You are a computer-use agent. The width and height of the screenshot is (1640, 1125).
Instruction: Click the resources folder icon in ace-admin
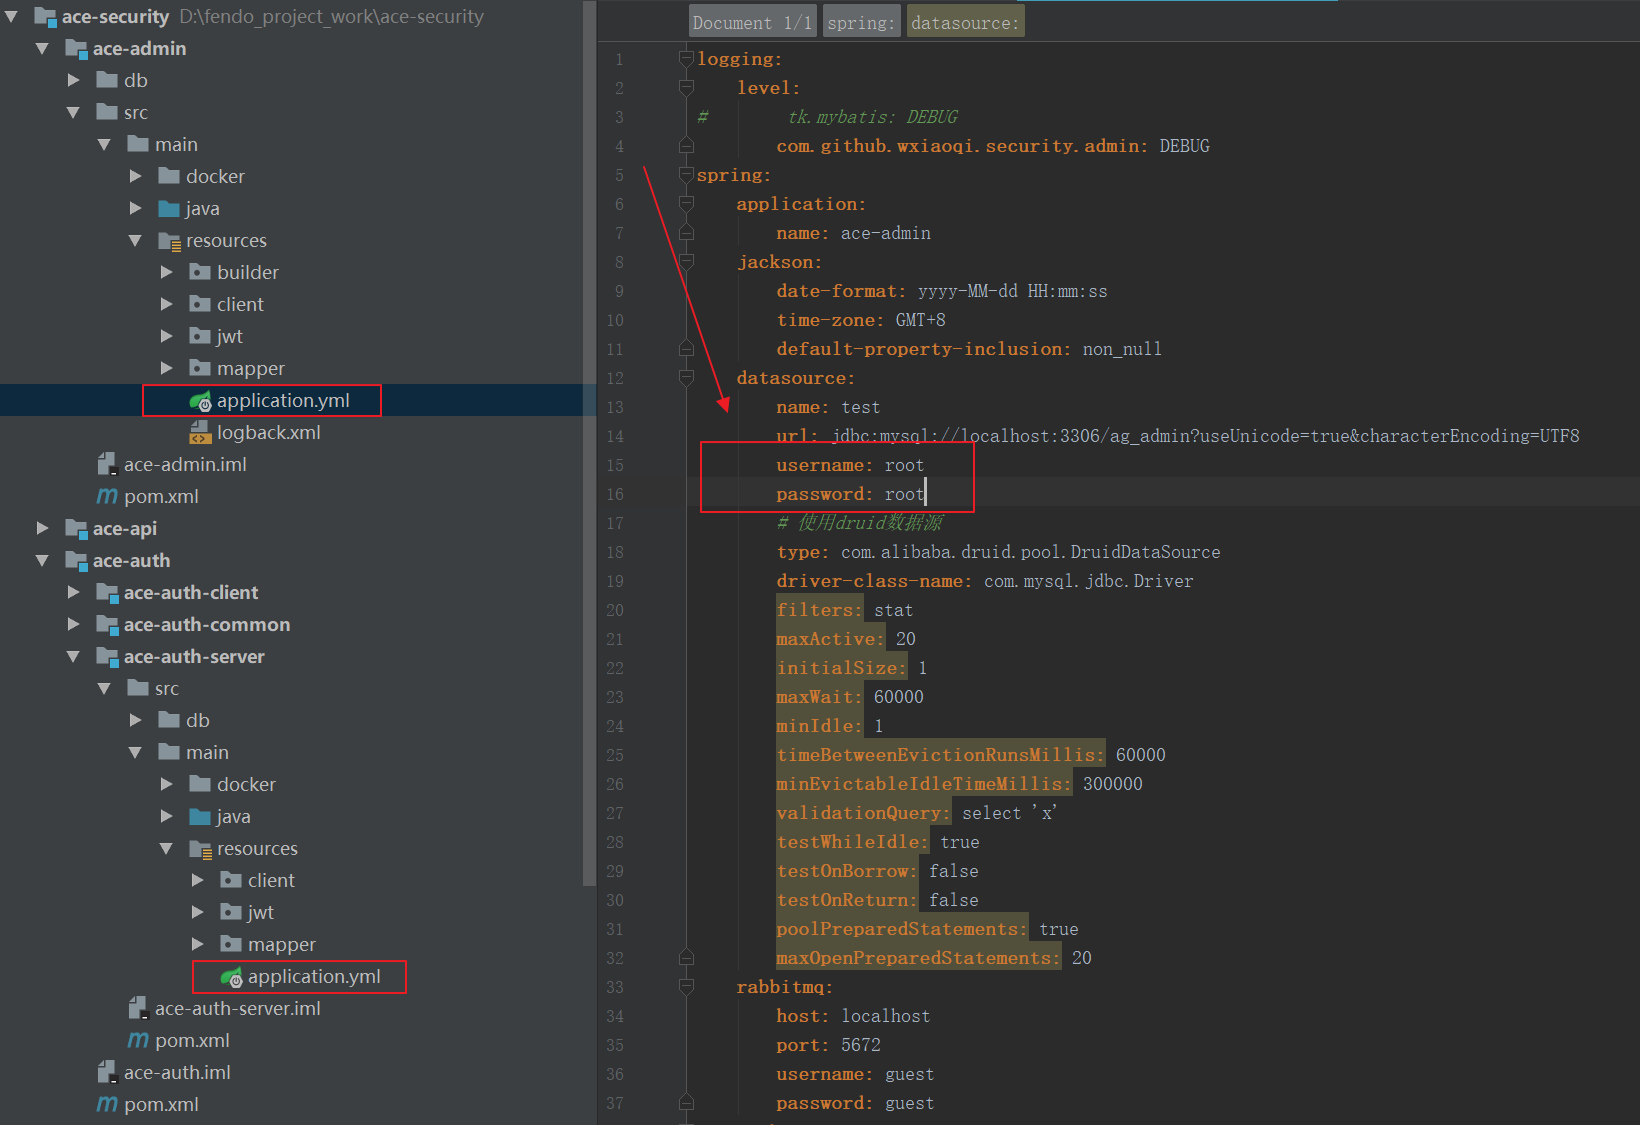pyautogui.click(x=169, y=241)
